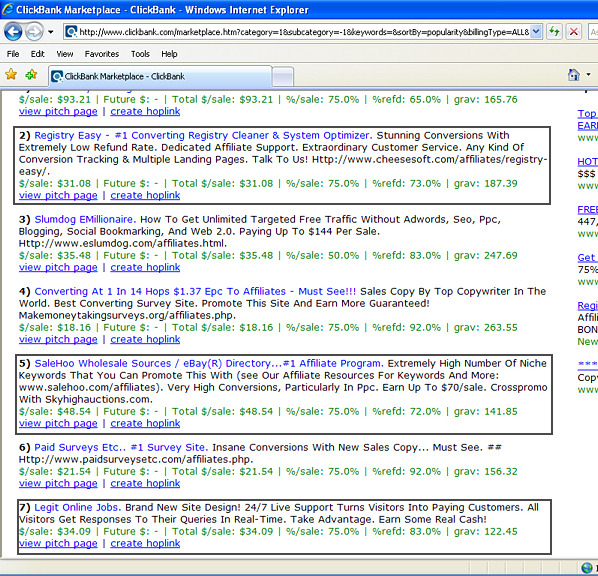Open the File menu
Screen dimensions: 598x576
13,54
